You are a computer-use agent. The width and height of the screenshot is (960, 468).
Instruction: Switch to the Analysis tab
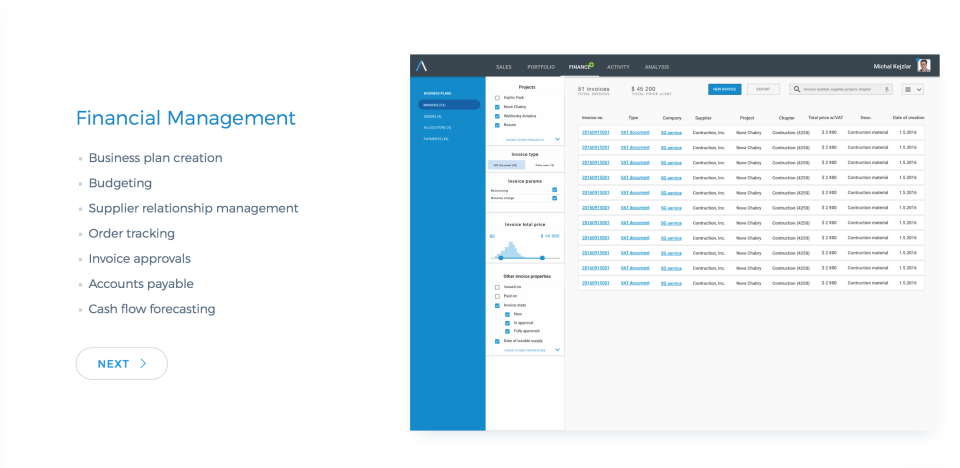[657, 67]
